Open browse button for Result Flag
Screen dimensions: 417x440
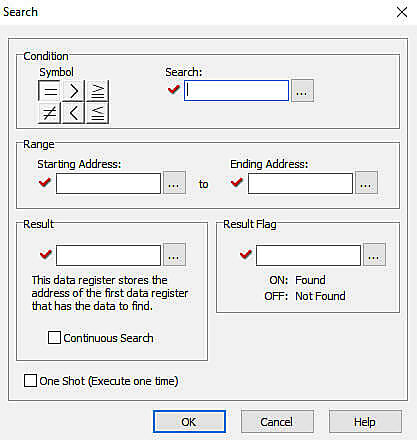374,255
